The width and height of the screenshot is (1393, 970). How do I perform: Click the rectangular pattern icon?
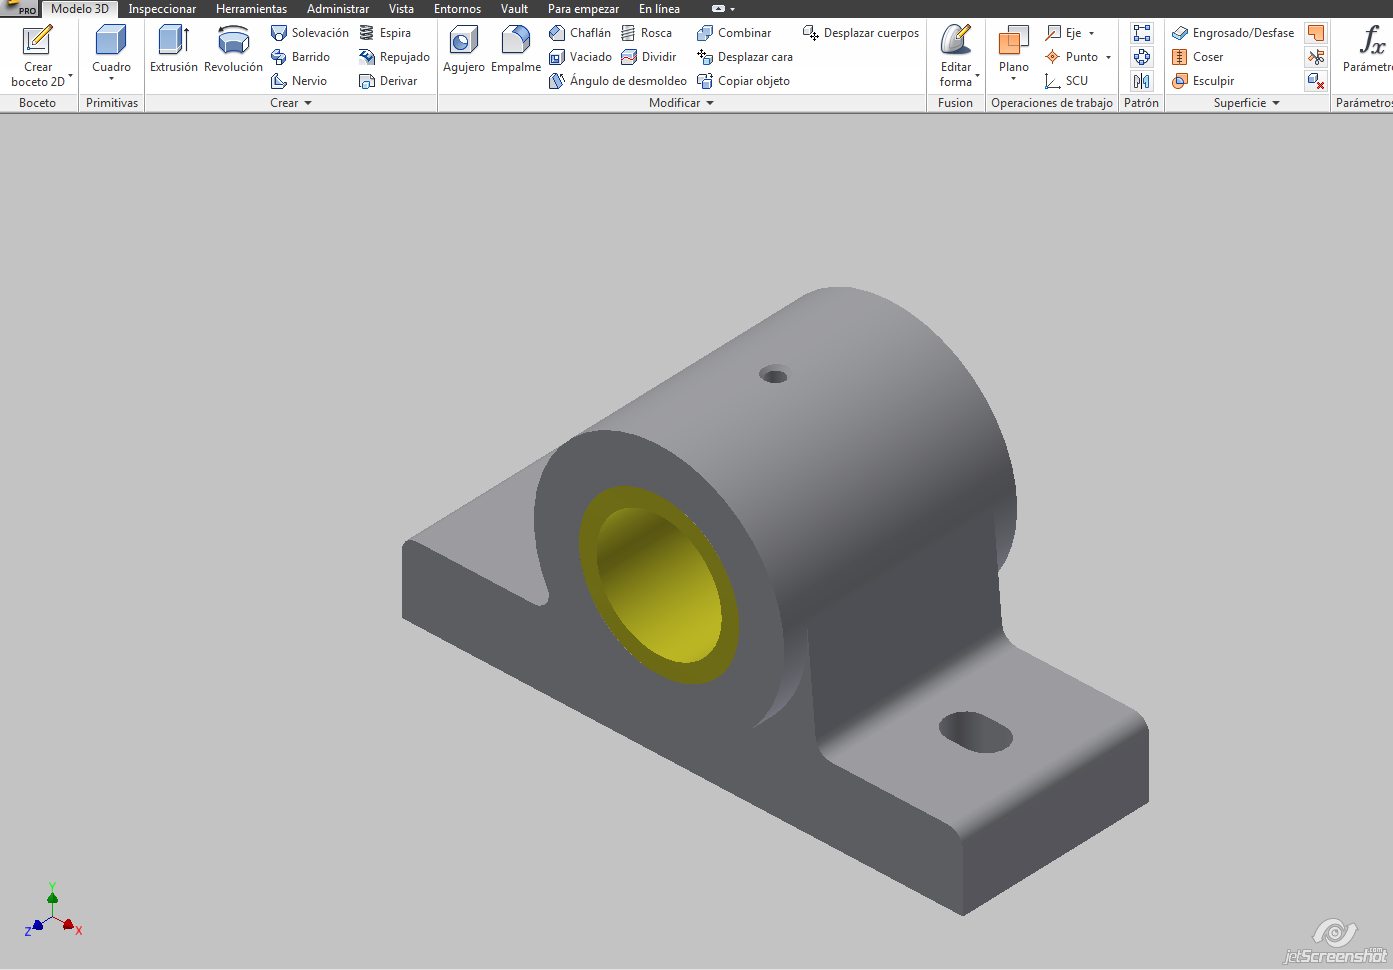[x=1142, y=33]
